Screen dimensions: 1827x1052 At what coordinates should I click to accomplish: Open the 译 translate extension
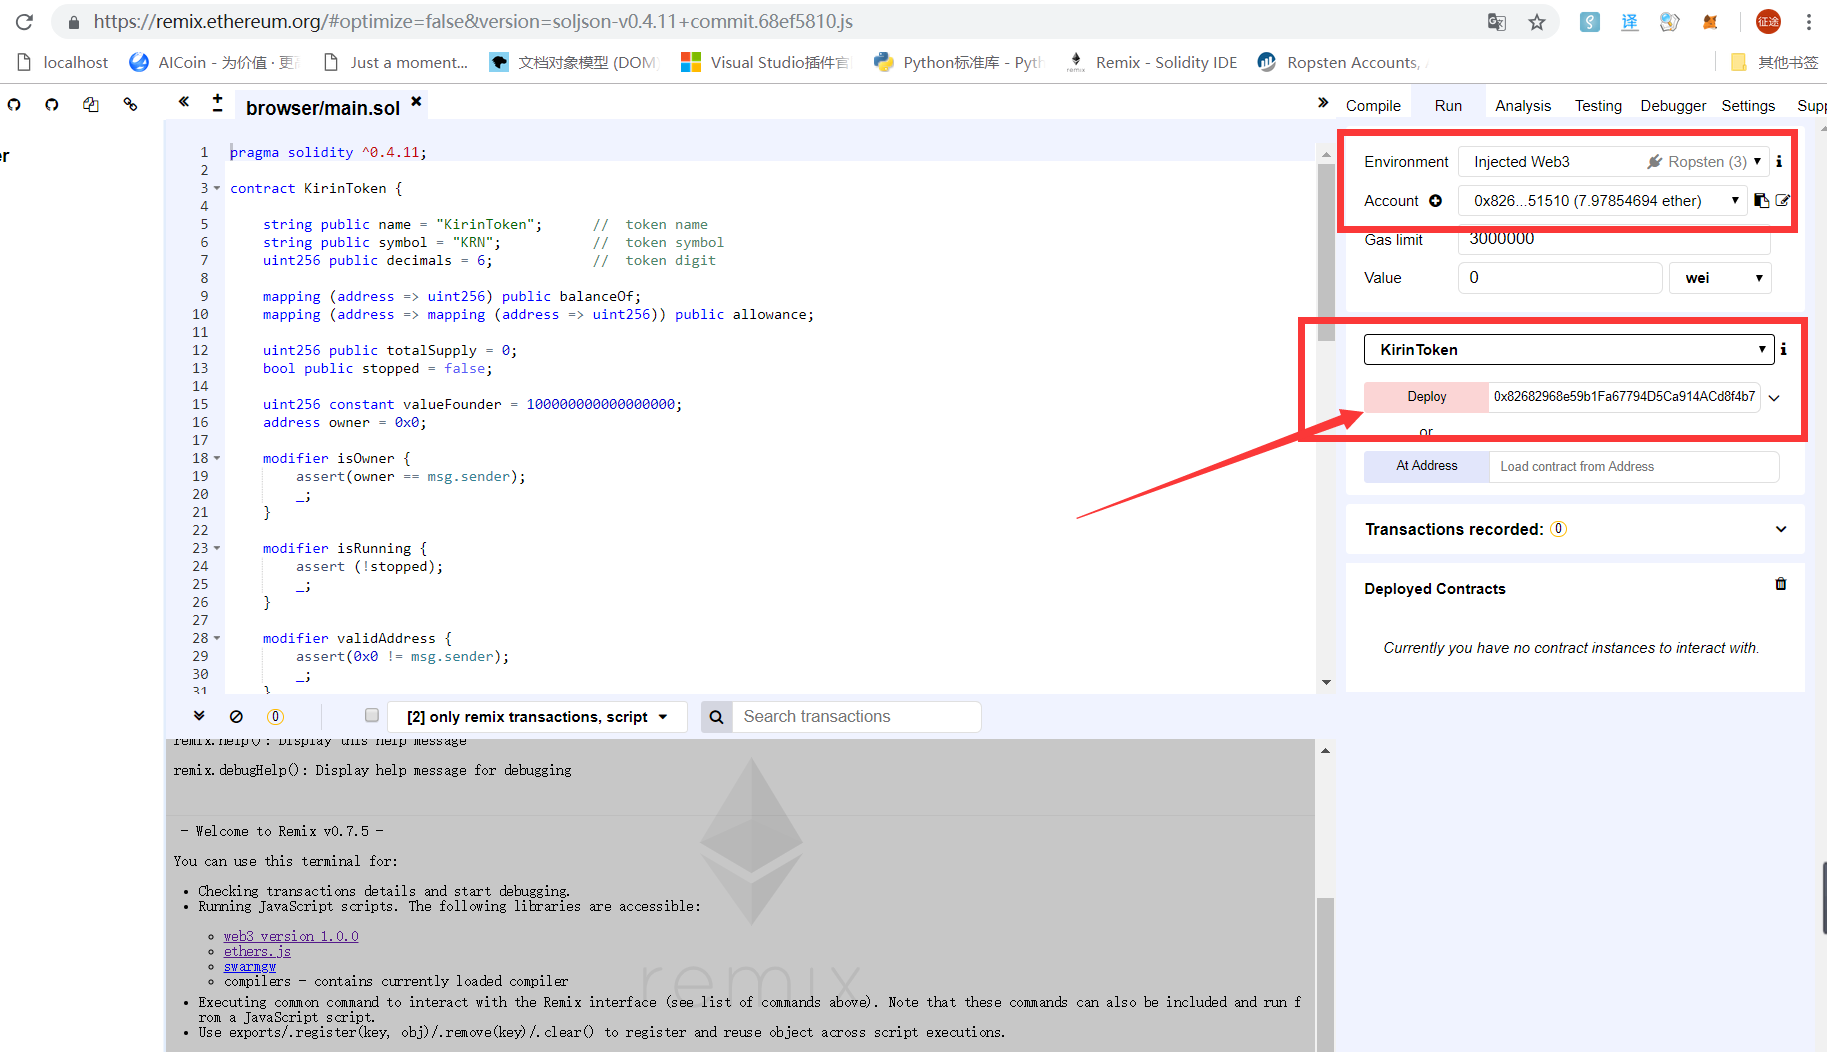click(x=1630, y=21)
